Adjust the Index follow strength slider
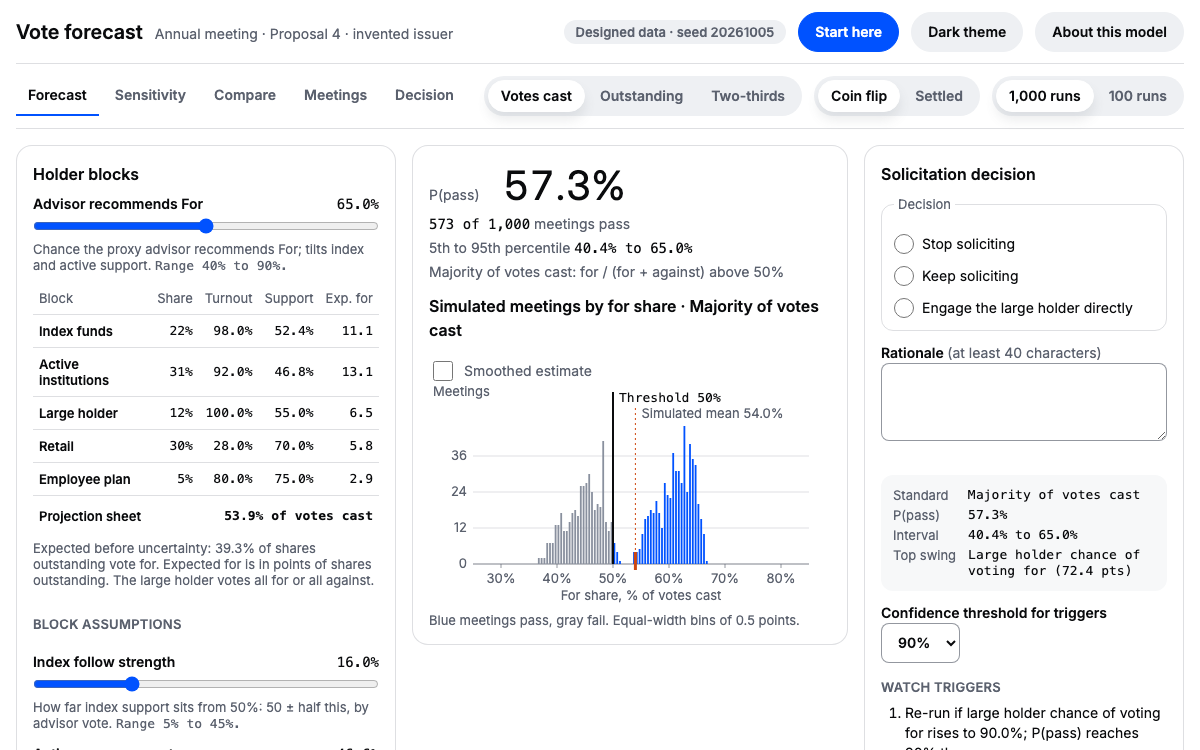The width and height of the screenshot is (1200, 750). pos(206,684)
